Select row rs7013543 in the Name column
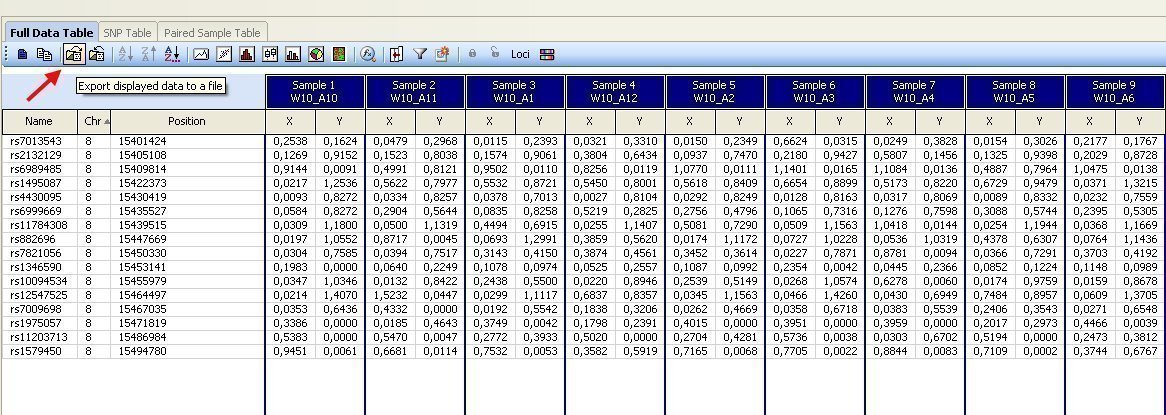Image resolution: width=1166 pixels, height=415 pixels. [36, 141]
